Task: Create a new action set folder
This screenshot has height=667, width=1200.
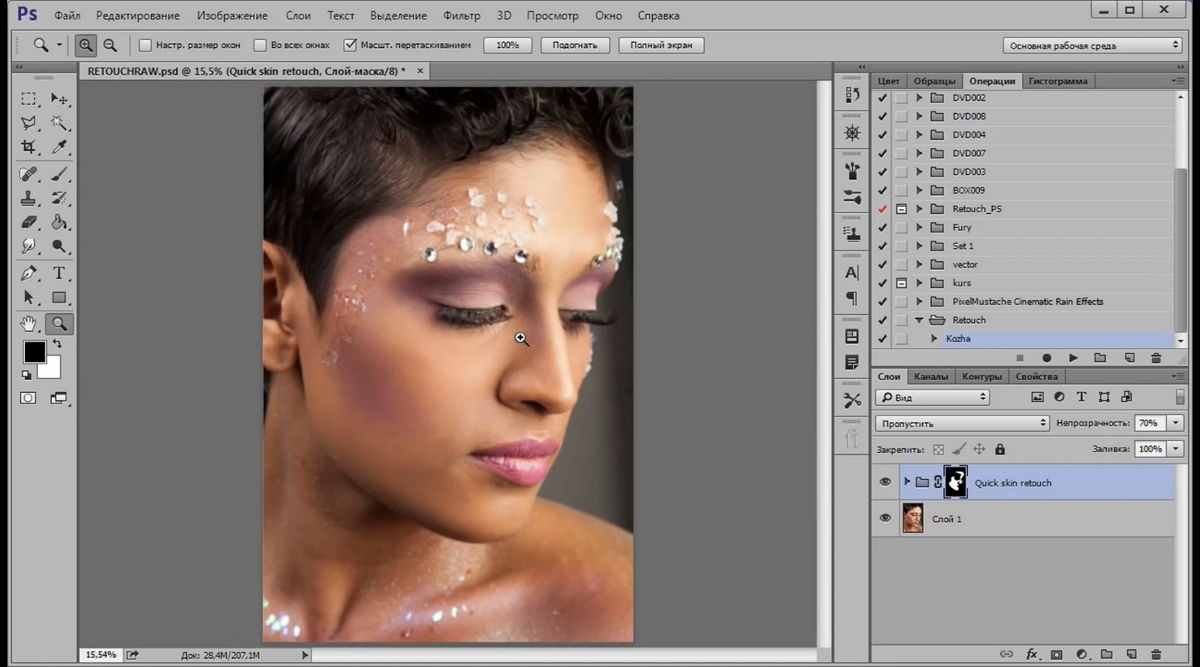Action: coord(1100,357)
